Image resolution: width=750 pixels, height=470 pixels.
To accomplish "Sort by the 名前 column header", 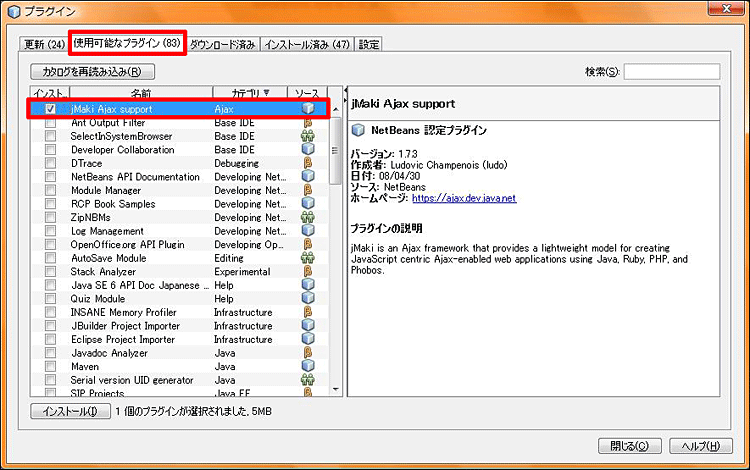I will [141, 93].
